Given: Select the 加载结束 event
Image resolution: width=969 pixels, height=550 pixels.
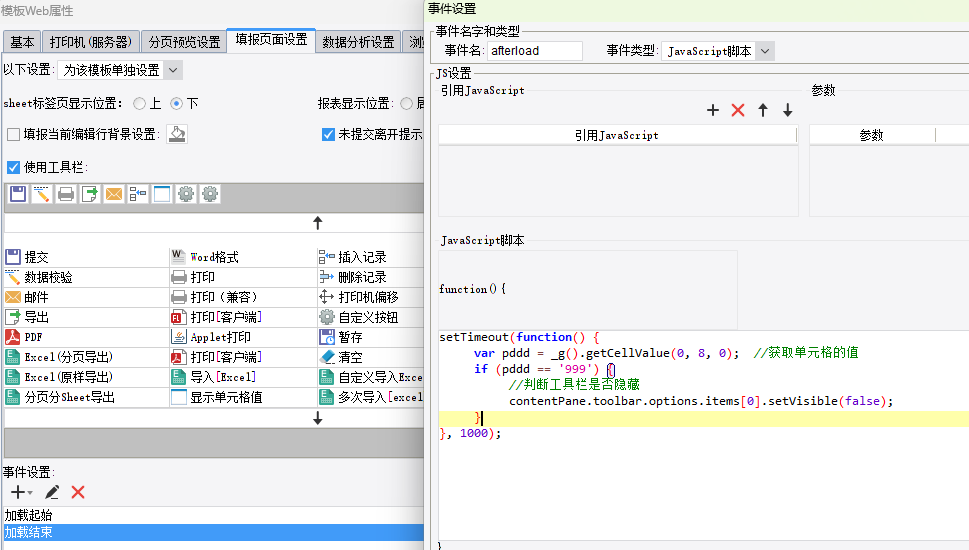Looking at the screenshot, I should [214, 532].
